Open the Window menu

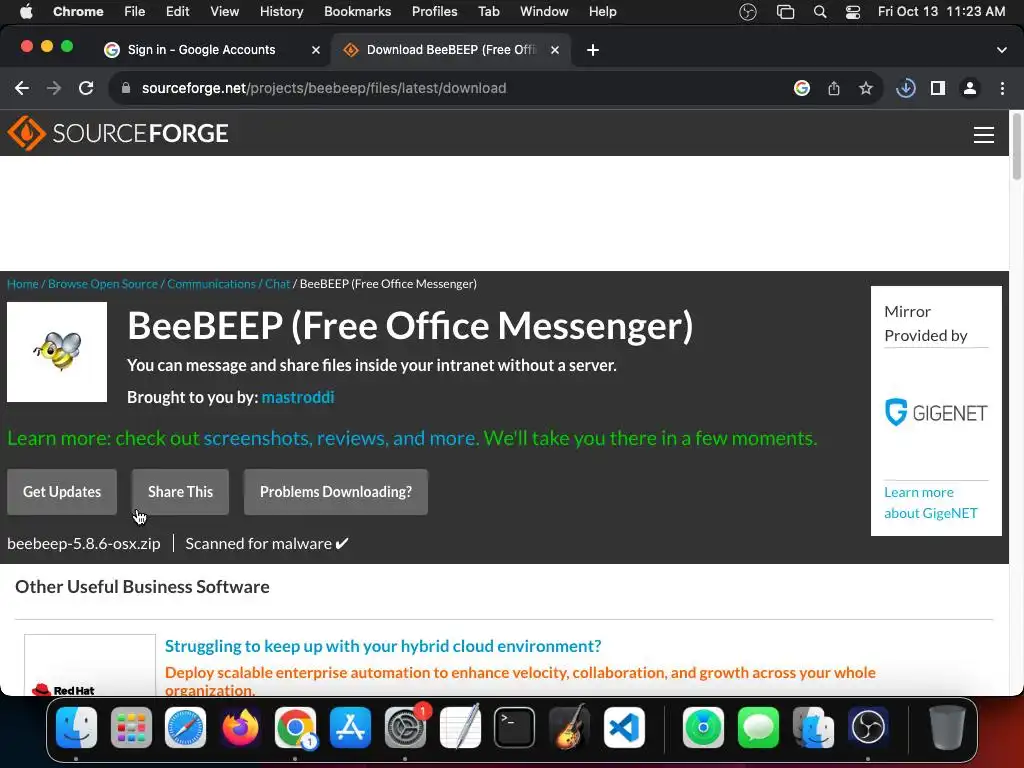[x=544, y=11]
